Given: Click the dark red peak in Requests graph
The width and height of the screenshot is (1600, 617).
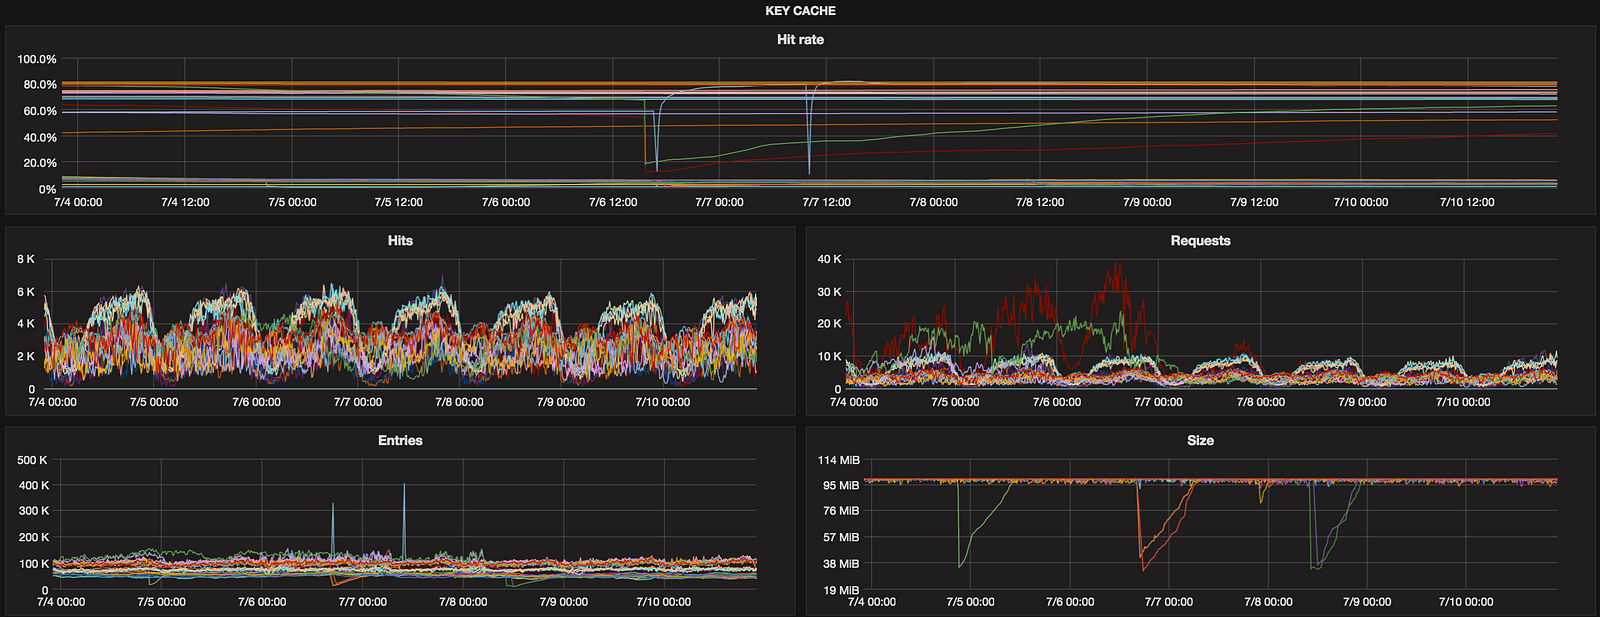Looking at the screenshot, I should 1117,266.
